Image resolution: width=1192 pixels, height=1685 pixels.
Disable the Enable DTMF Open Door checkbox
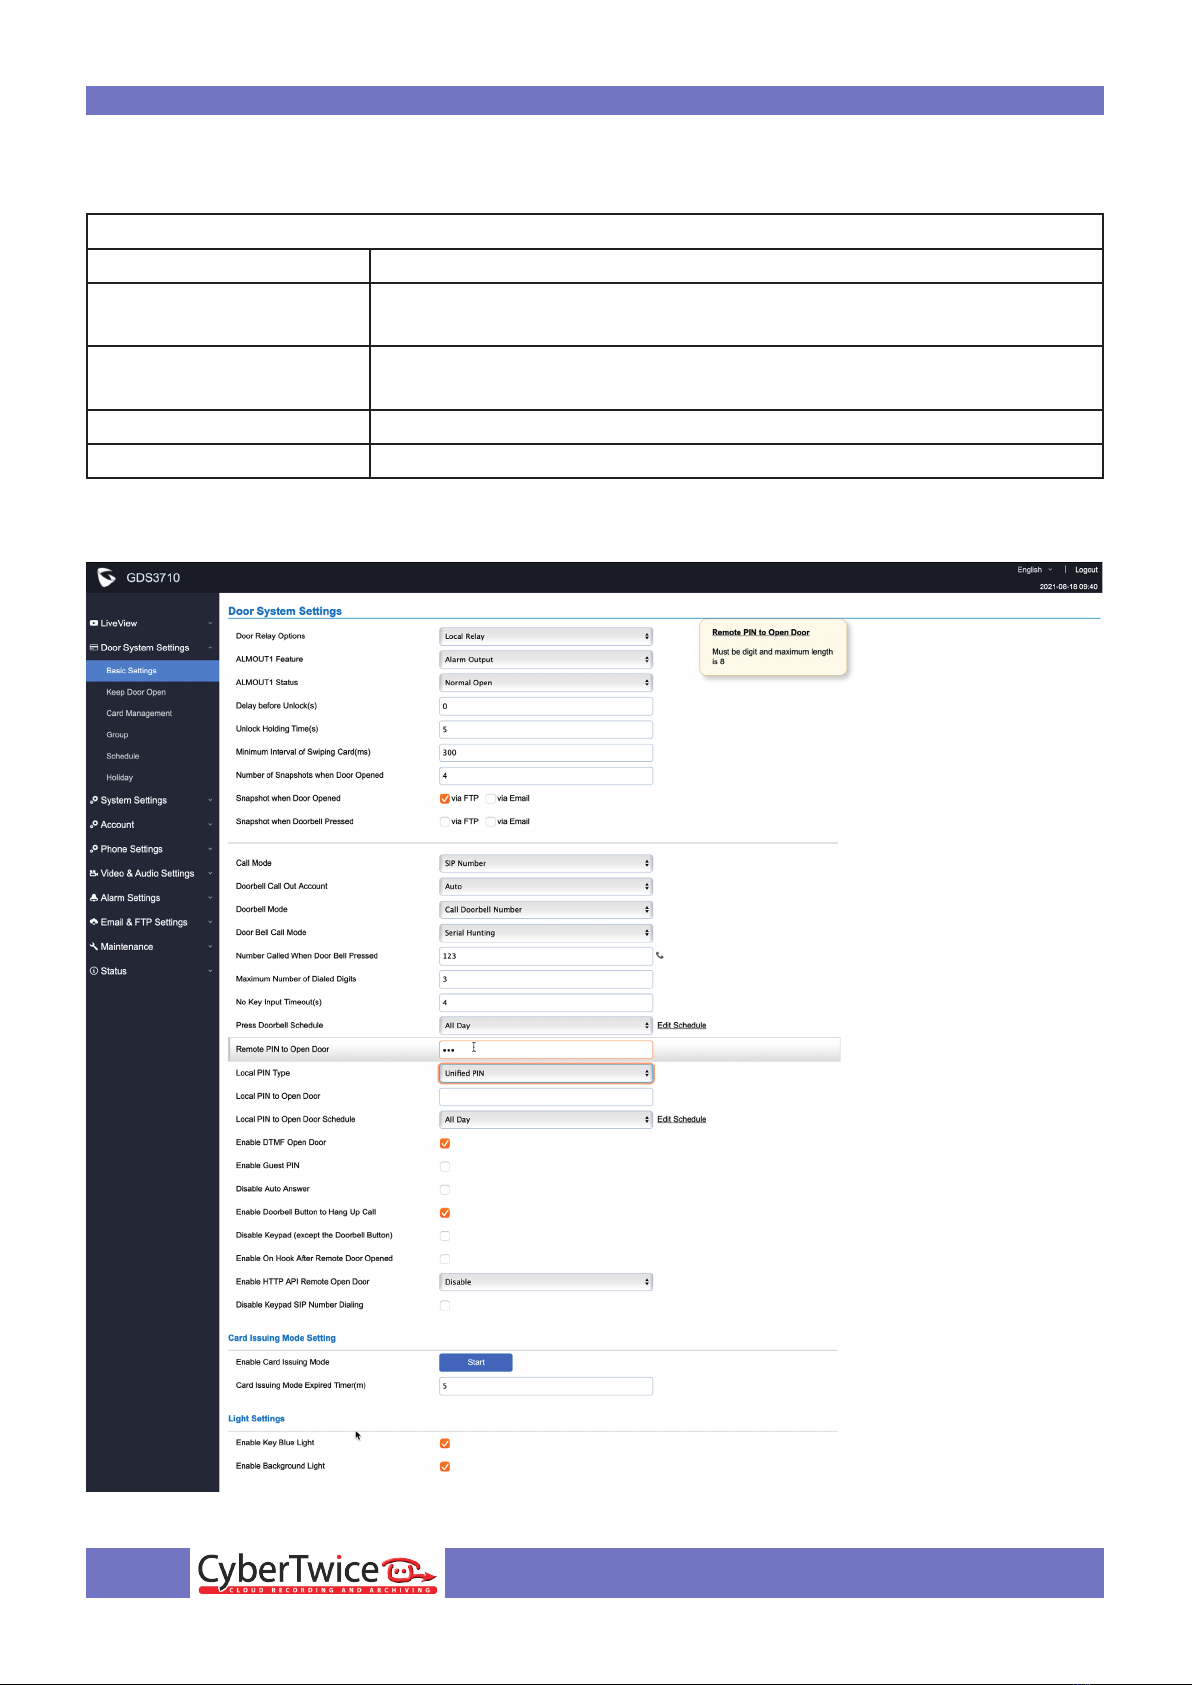pos(445,1143)
